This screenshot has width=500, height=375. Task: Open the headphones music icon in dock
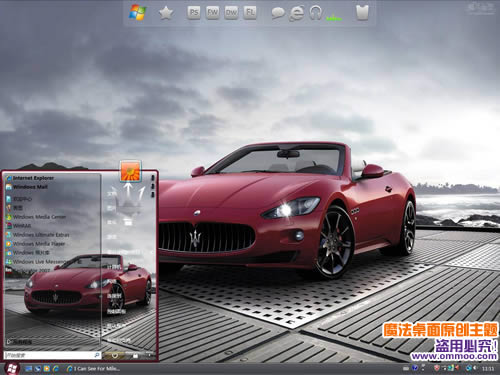pyautogui.click(x=315, y=13)
